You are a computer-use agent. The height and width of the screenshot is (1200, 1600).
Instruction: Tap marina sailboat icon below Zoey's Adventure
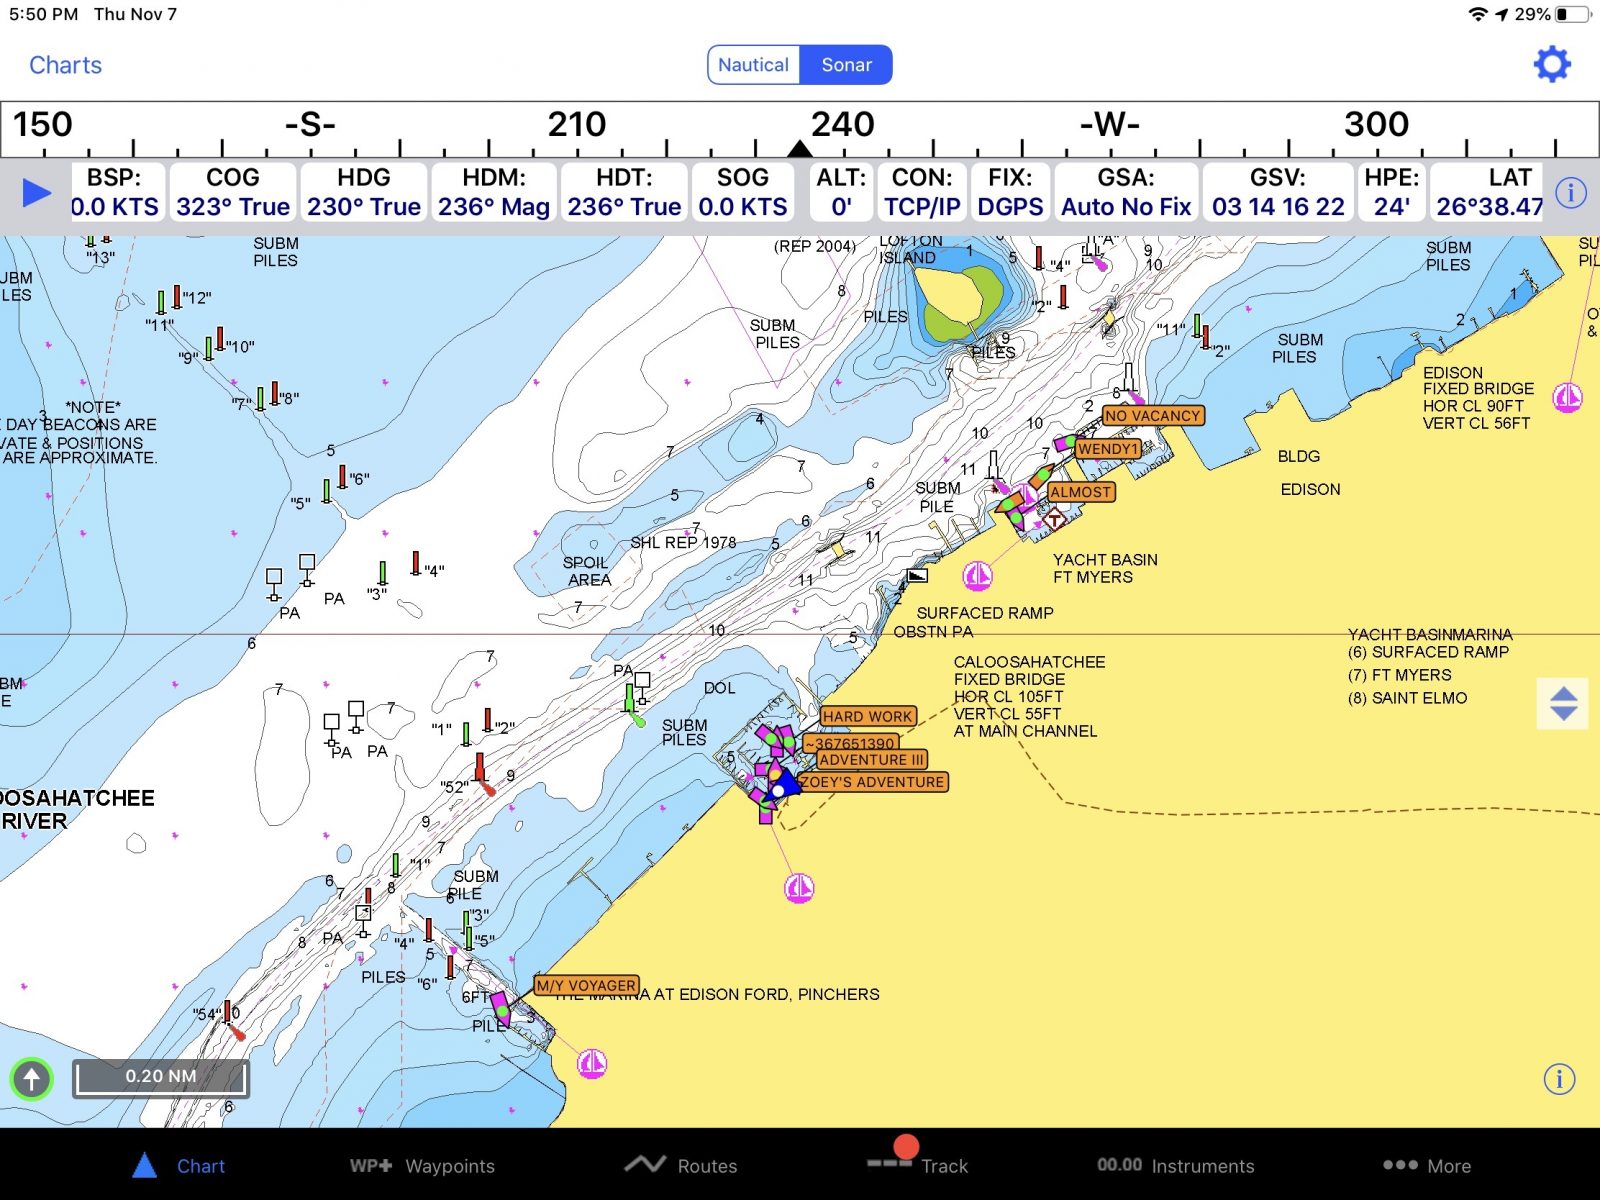coord(798,888)
